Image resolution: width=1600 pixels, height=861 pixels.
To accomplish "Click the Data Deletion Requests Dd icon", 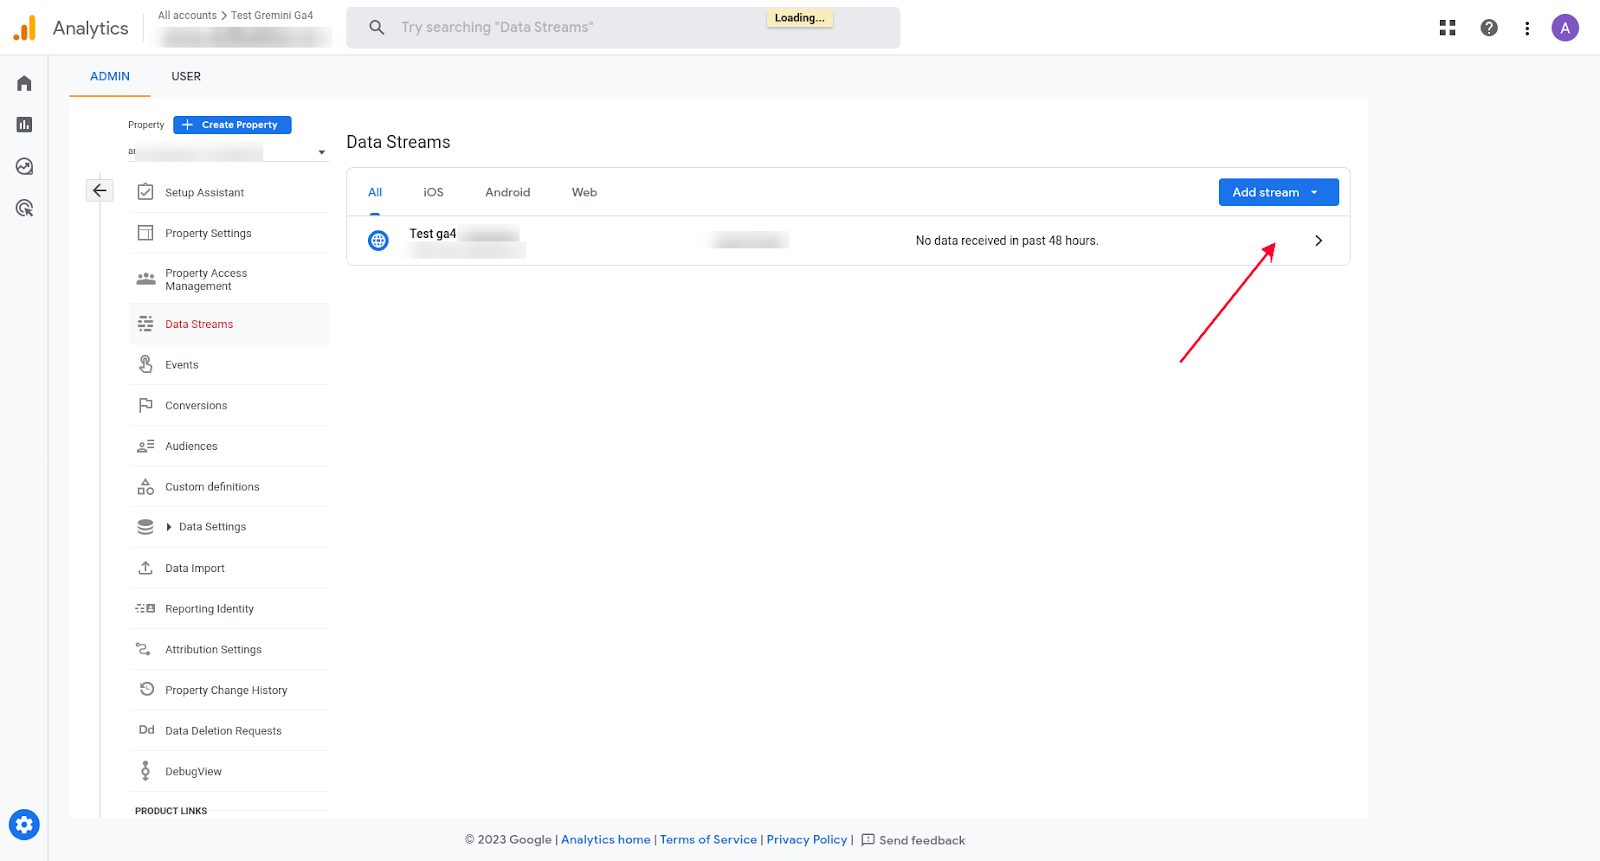I will (x=146, y=730).
